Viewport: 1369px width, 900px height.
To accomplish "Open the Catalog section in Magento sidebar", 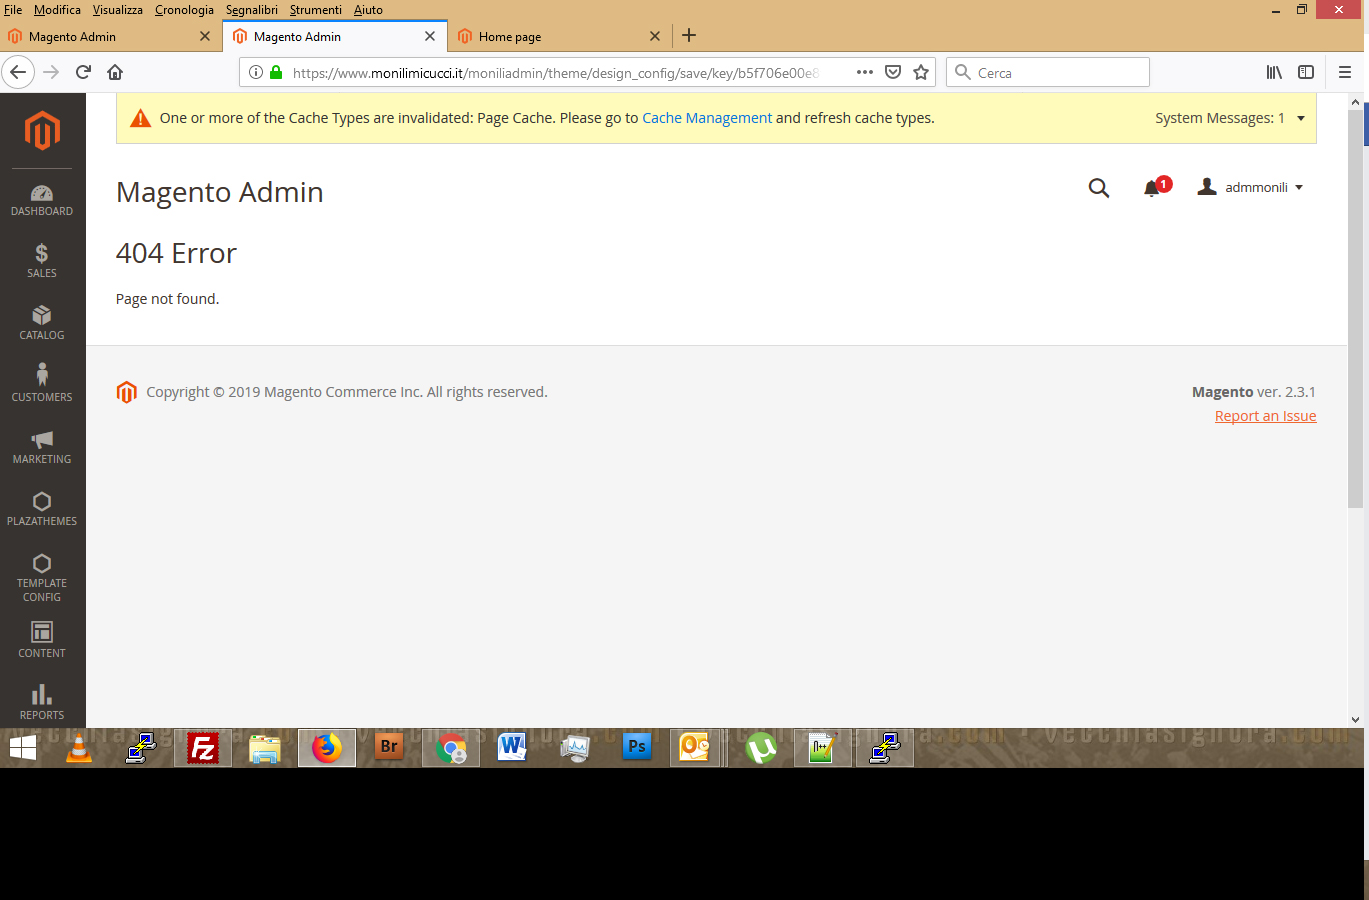I will pyautogui.click(x=41, y=322).
